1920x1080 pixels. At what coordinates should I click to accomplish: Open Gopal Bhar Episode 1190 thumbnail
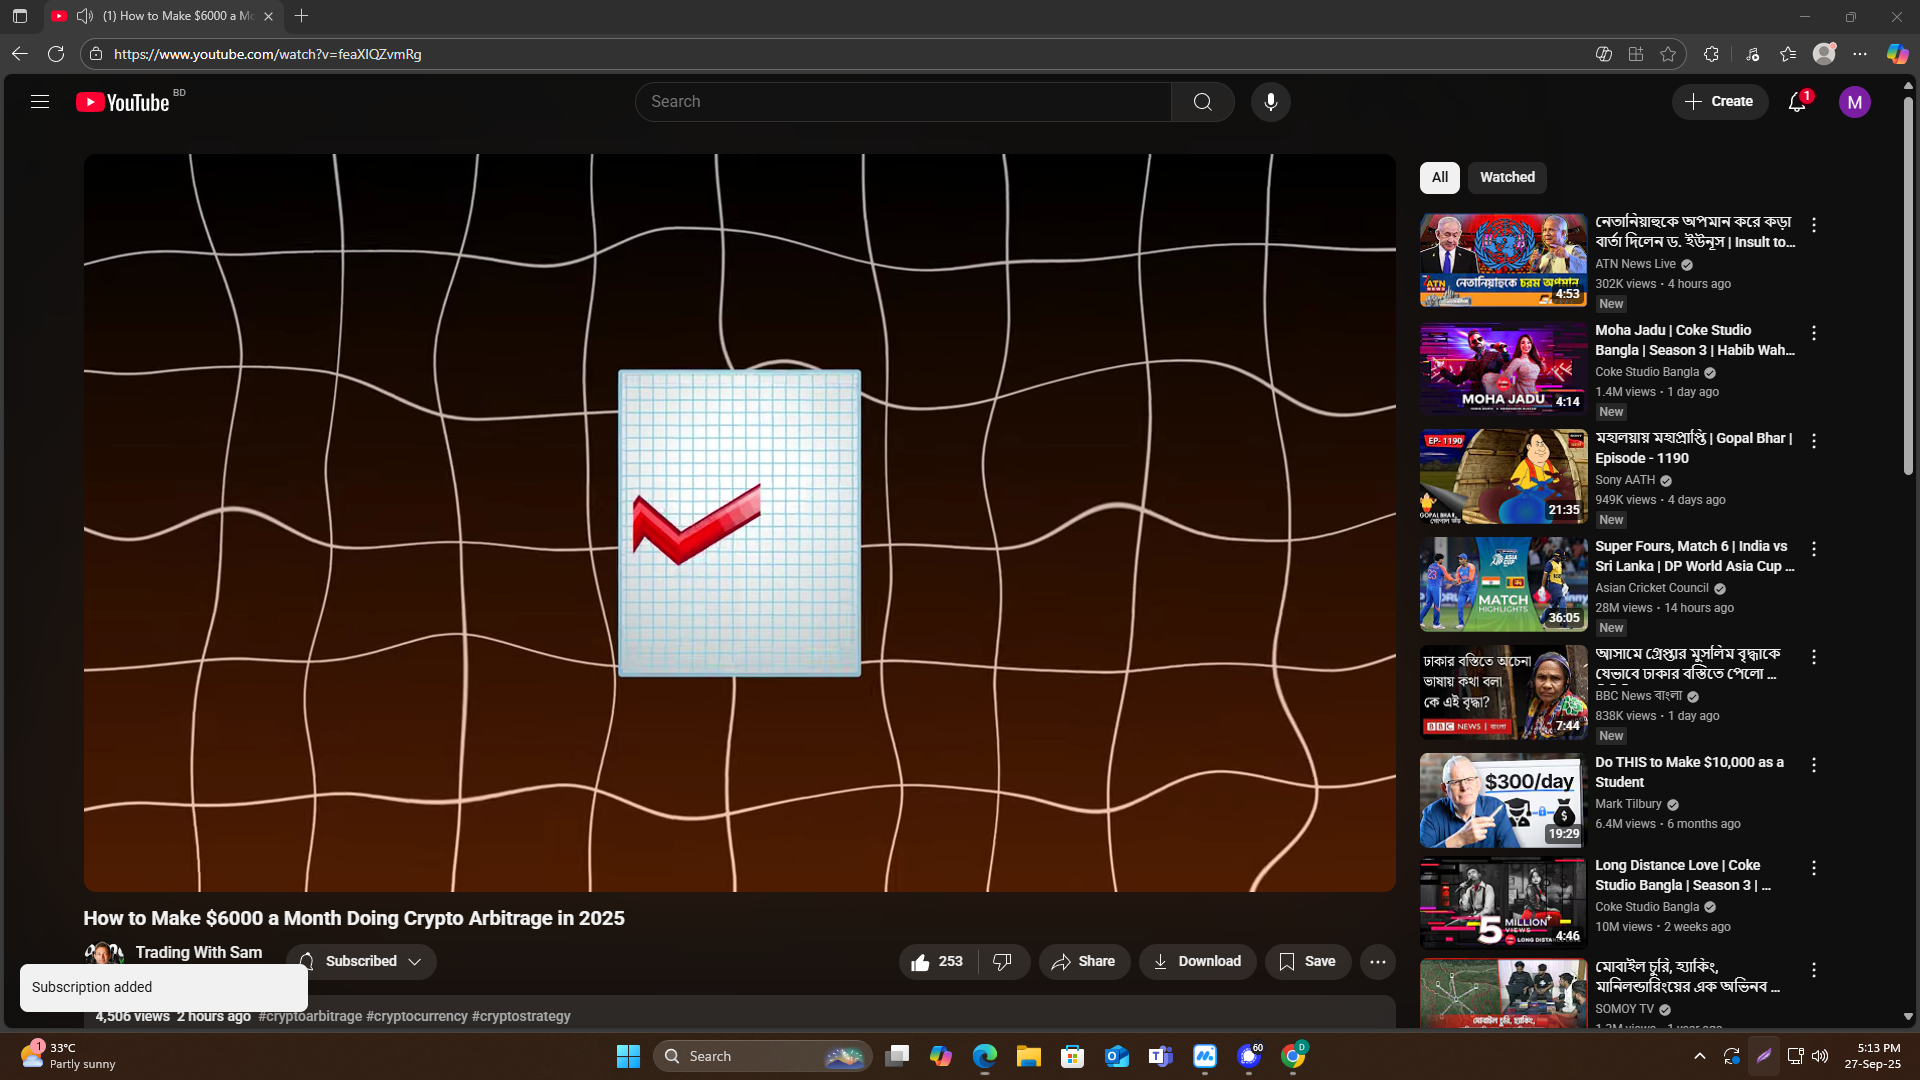point(1503,477)
